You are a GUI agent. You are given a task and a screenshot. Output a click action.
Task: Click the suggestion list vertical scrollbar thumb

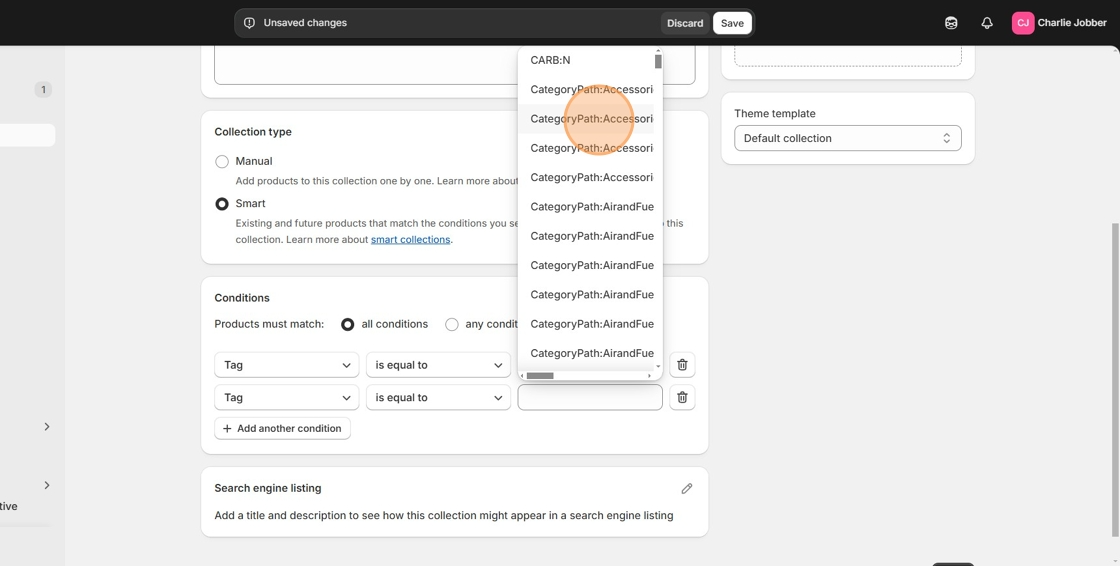click(x=658, y=61)
